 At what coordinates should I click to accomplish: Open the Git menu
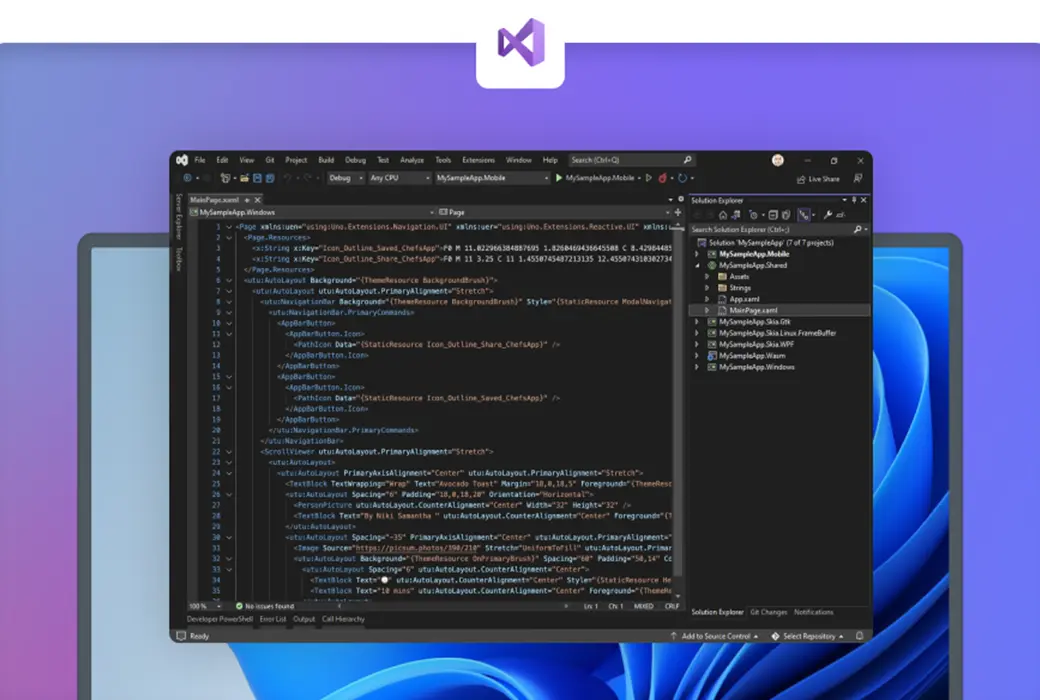tap(269, 160)
